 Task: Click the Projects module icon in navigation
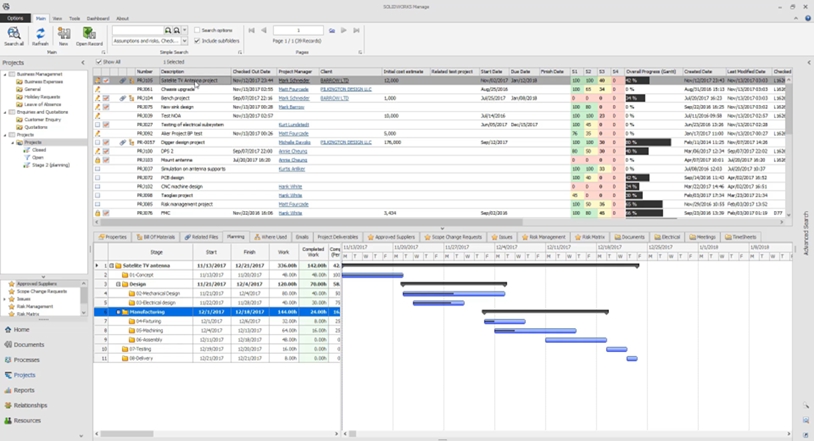[8, 375]
